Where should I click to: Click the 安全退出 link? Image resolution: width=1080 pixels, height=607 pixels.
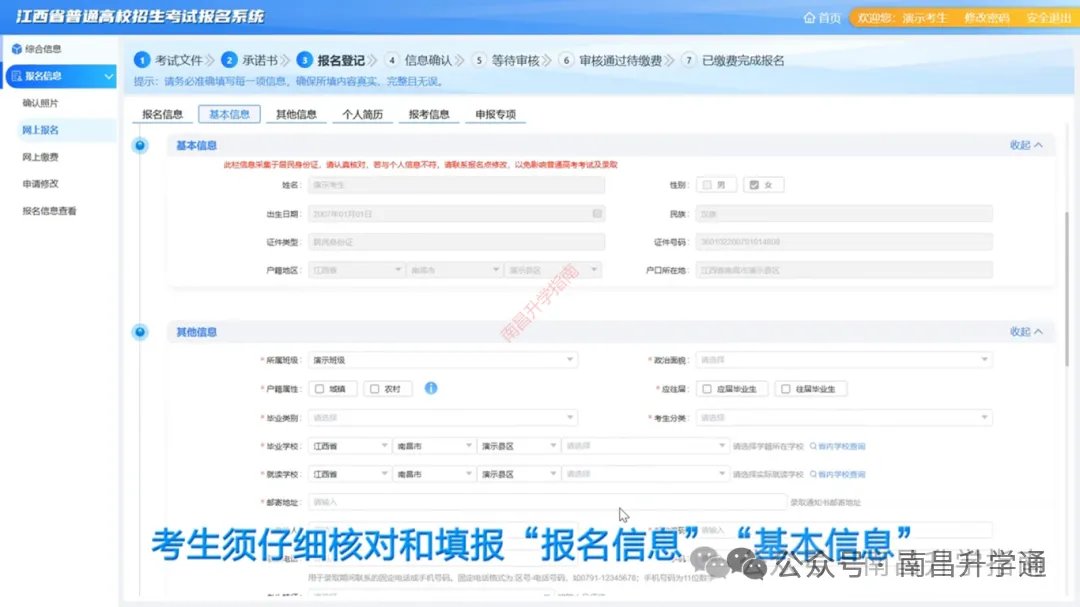tap(1048, 18)
